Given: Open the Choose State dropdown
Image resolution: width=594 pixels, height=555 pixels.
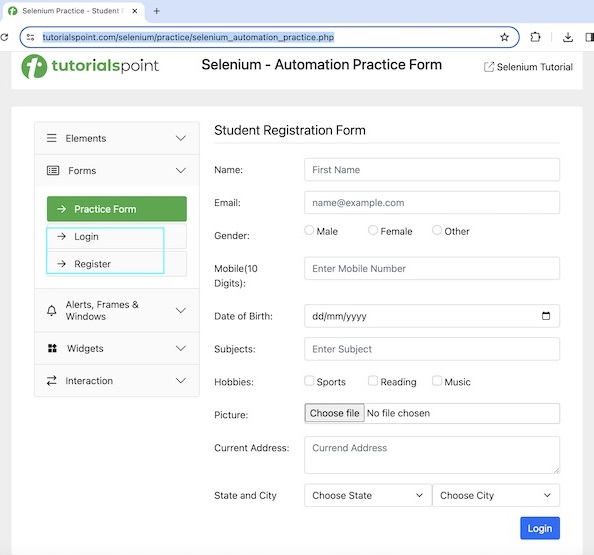Looking at the screenshot, I should (x=368, y=495).
